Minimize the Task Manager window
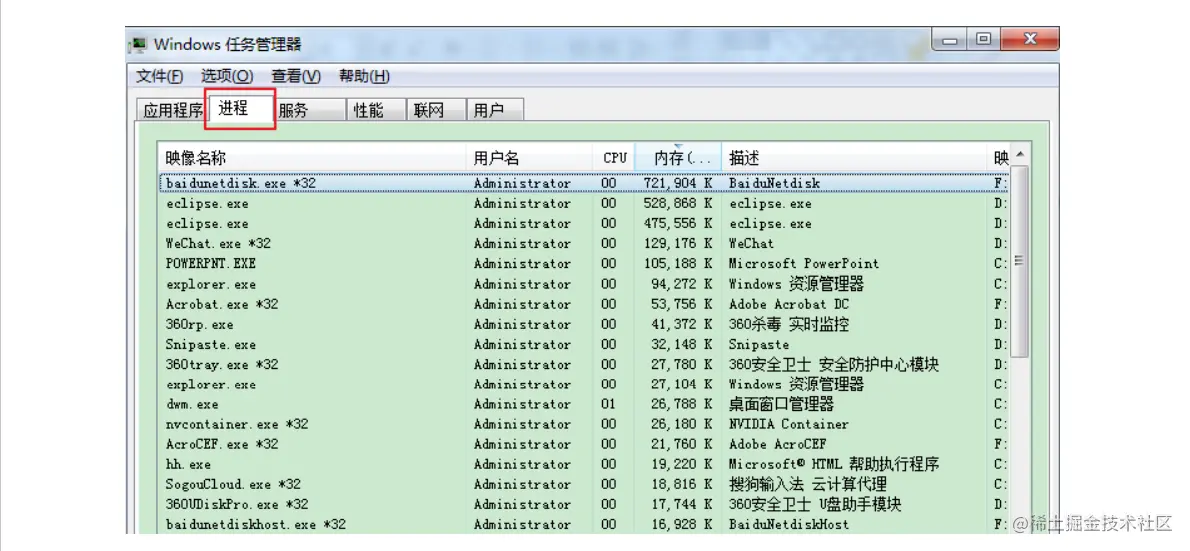This screenshot has width=1190, height=551. pyautogui.click(x=951, y=39)
